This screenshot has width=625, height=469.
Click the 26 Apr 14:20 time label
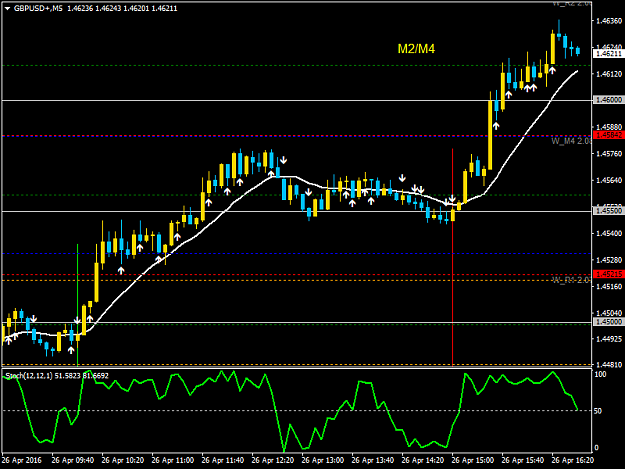click(423, 460)
